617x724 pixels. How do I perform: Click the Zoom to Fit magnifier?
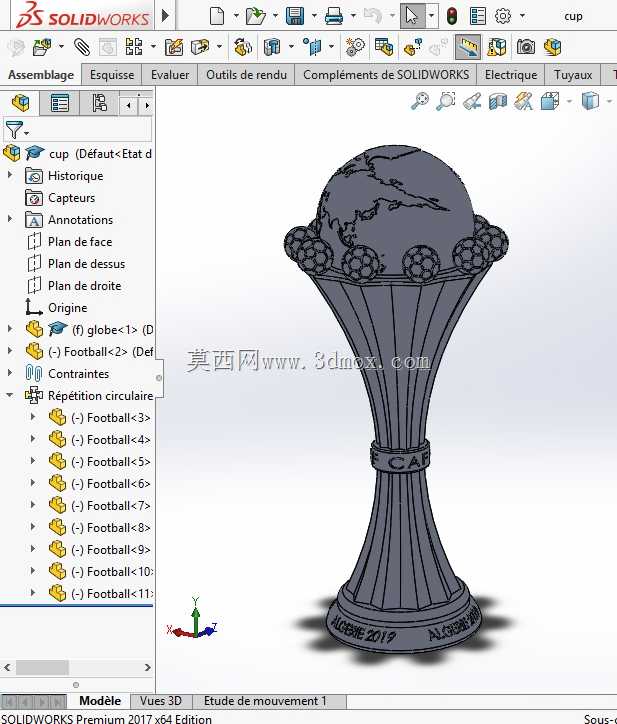tap(420, 101)
